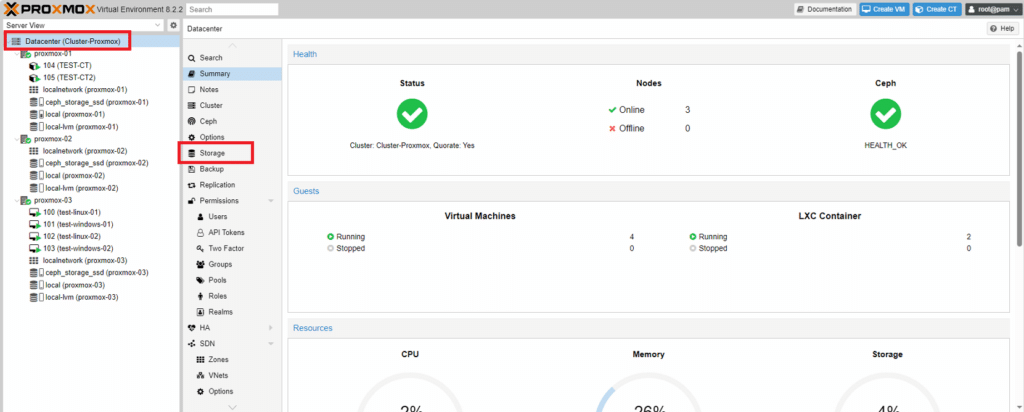Click the Users person icon

click(x=200, y=216)
